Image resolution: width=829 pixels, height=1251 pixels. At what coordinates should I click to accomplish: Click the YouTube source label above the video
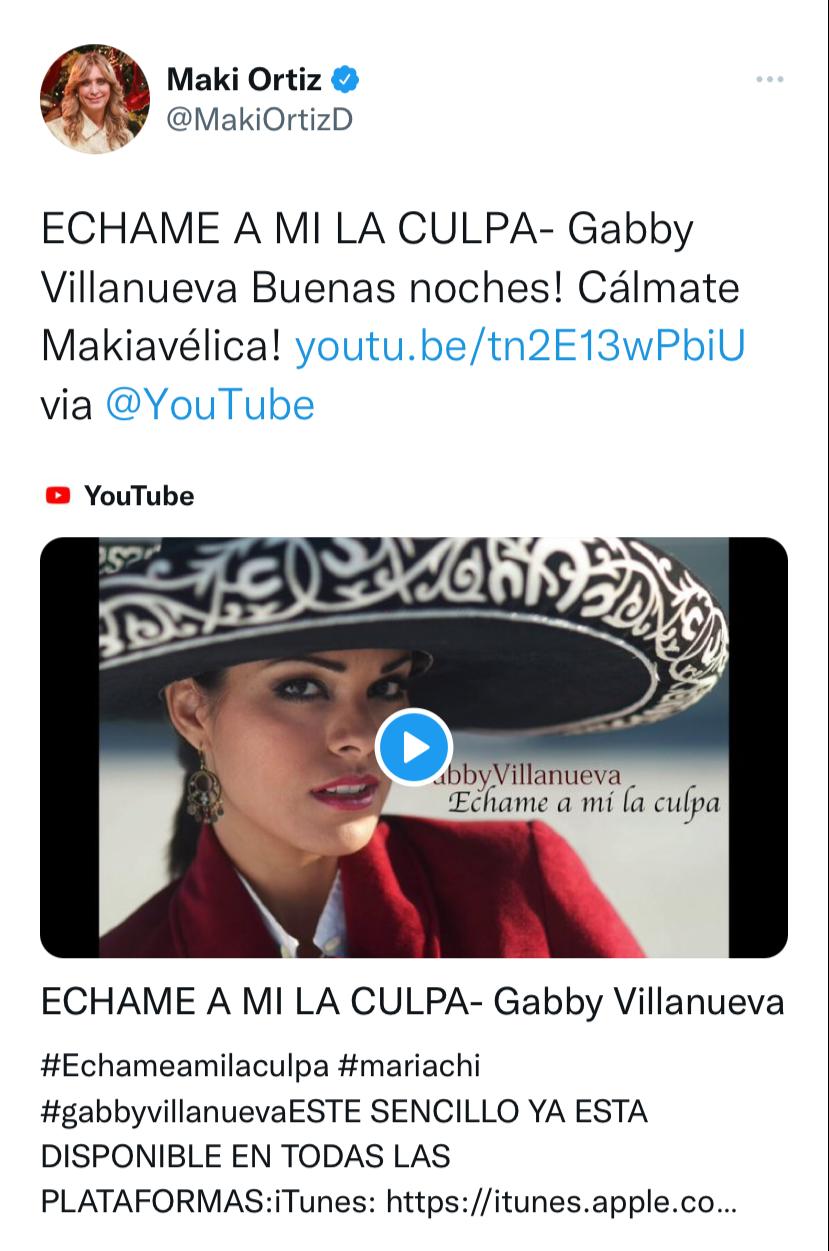139,495
